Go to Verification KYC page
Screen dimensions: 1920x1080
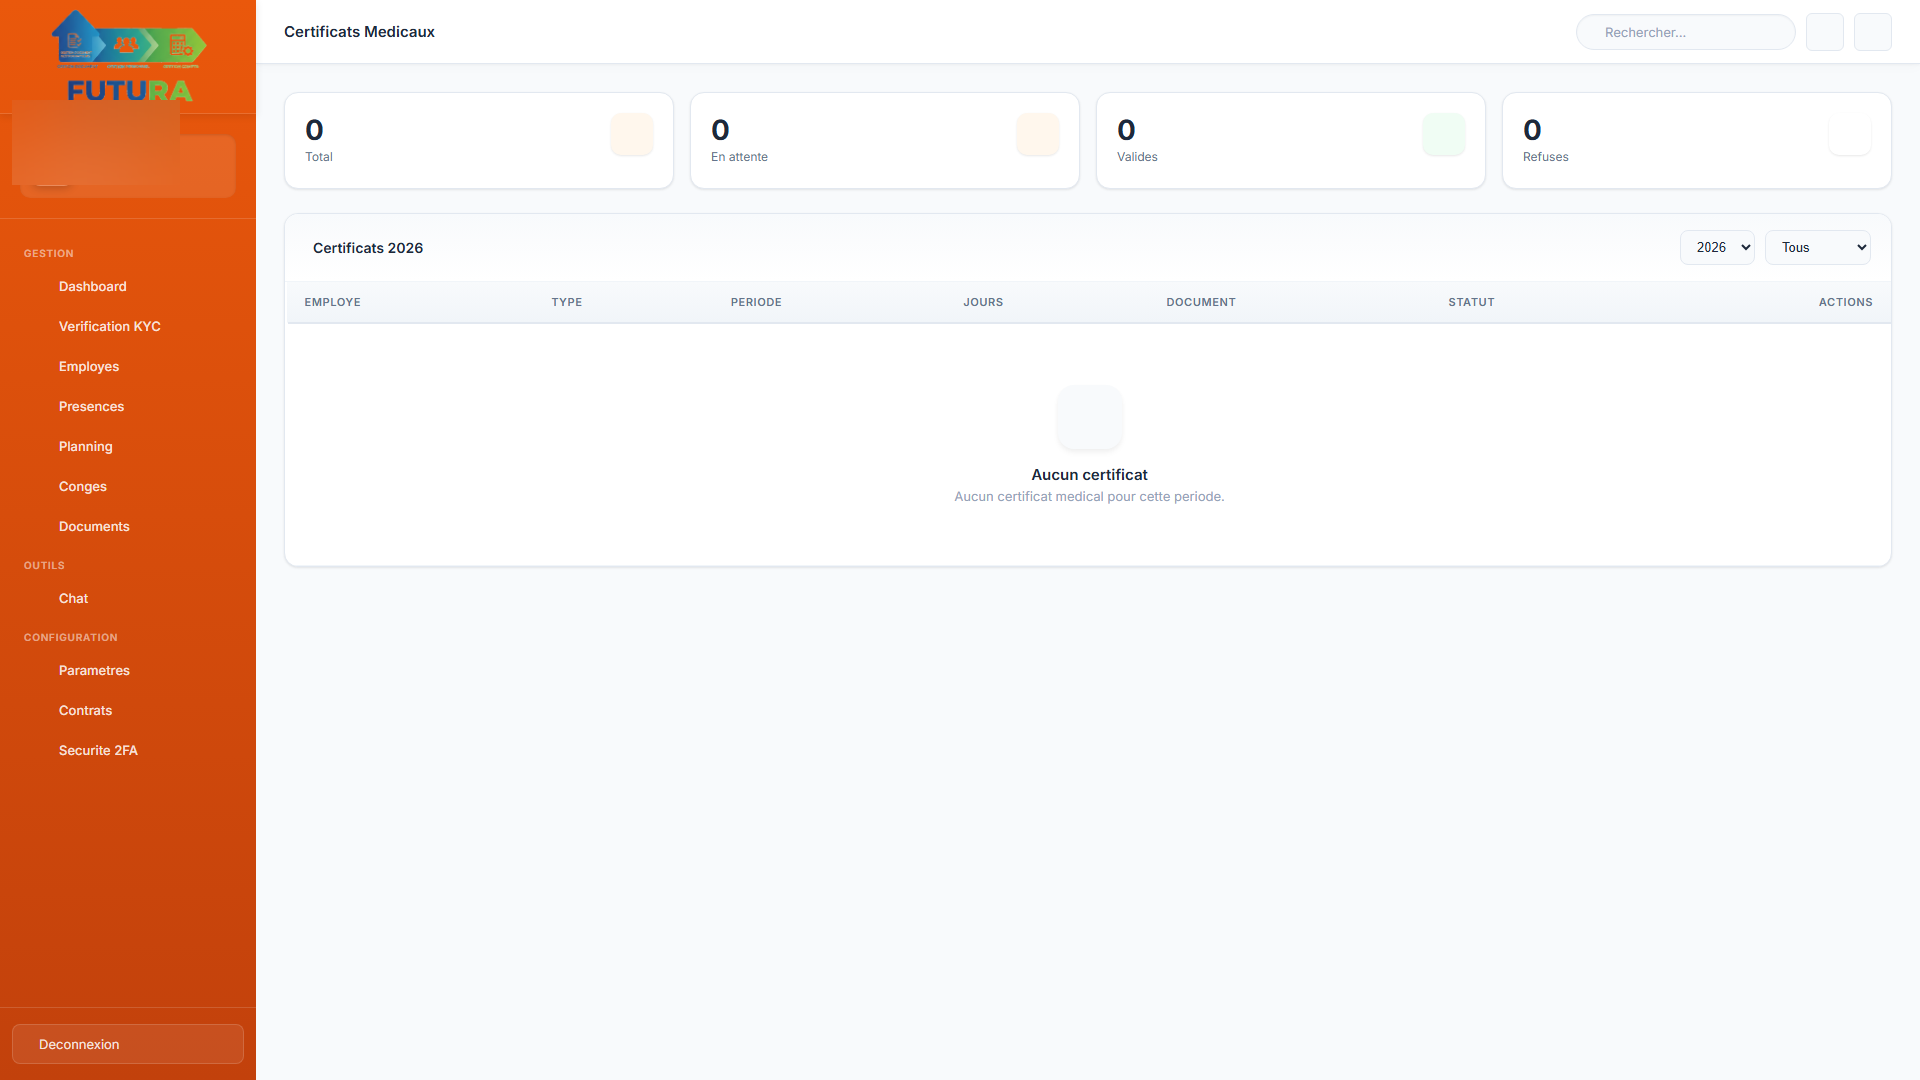[x=109, y=327]
